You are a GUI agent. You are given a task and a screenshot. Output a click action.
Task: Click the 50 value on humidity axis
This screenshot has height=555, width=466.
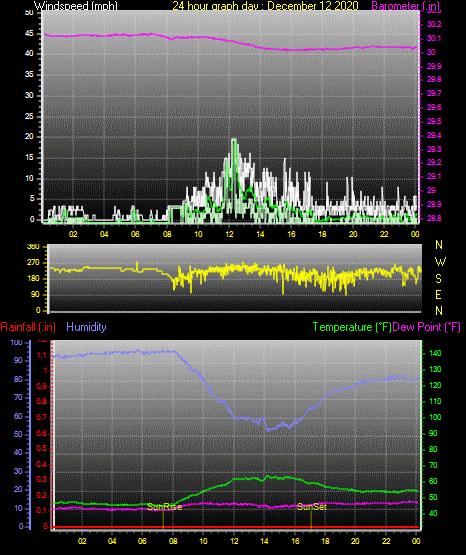(x=18, y=434)
